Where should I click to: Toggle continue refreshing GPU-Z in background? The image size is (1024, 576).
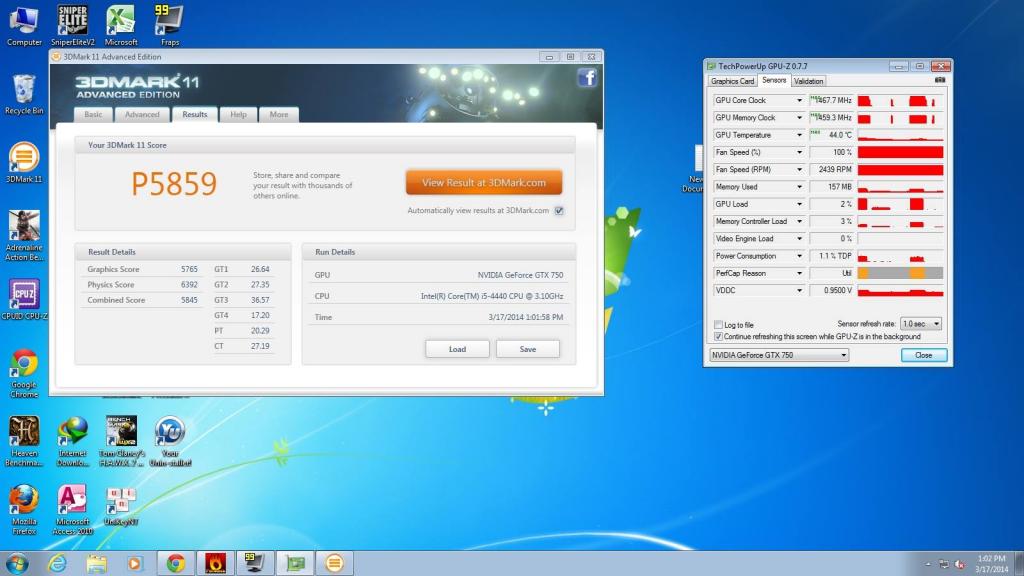[x=718, y=337]
